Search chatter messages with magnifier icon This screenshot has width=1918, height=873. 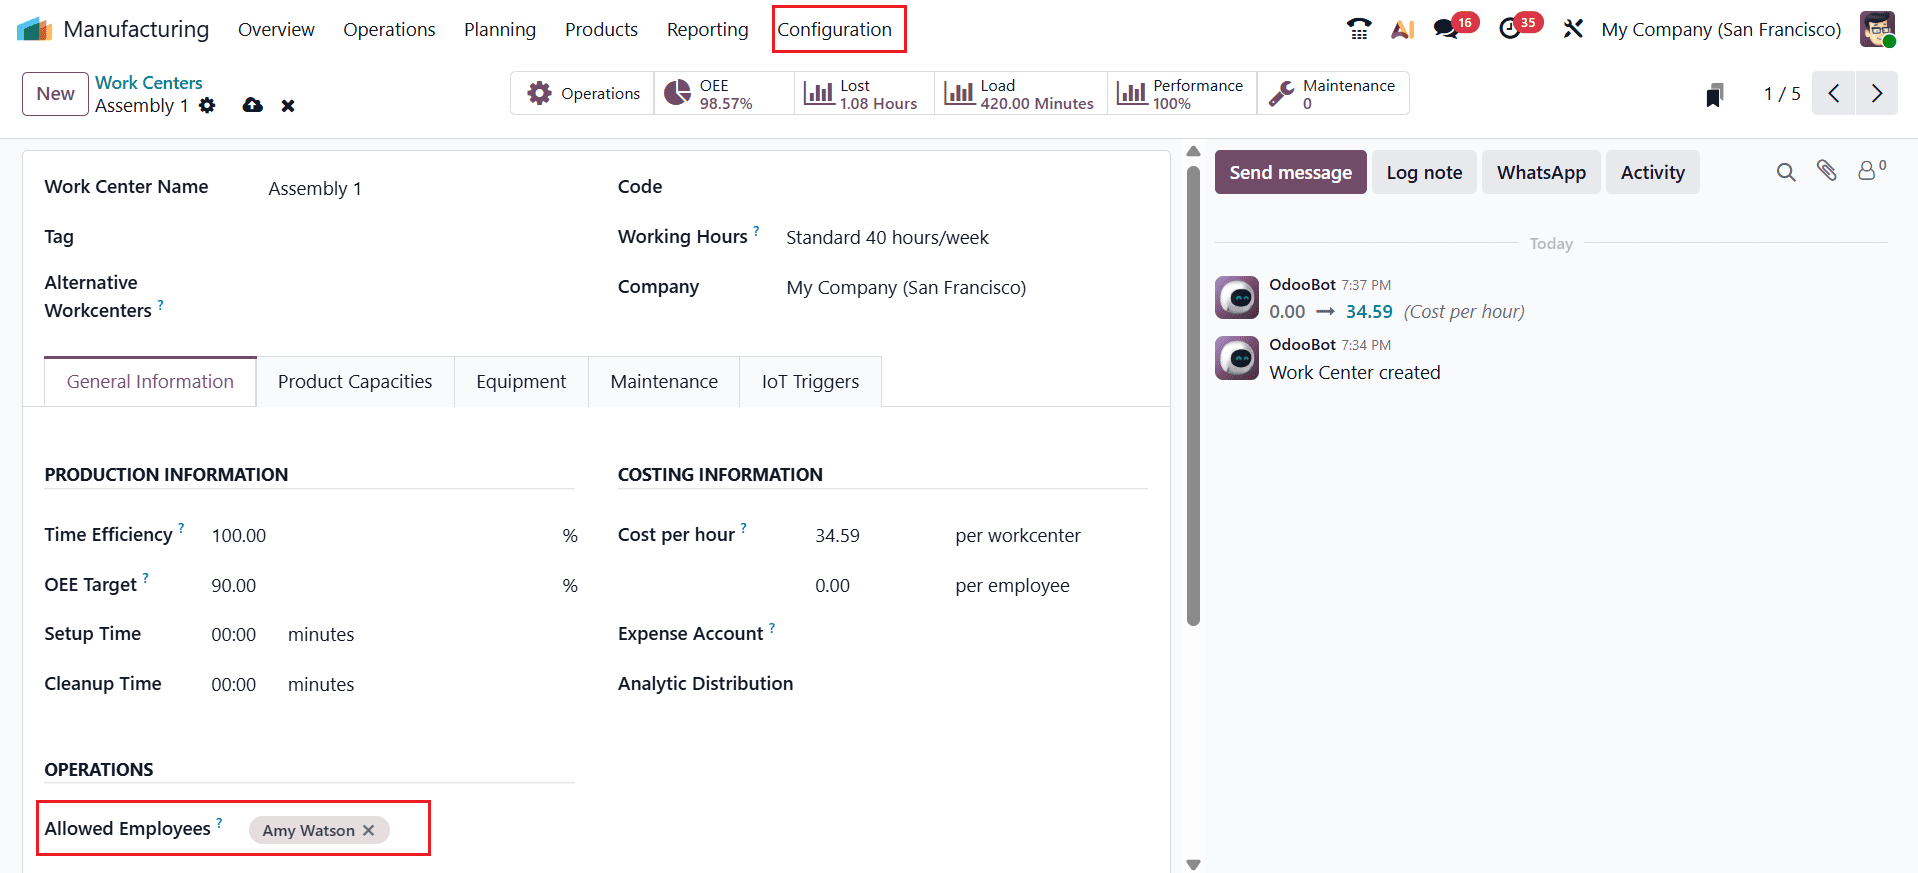click(1786, 172)
